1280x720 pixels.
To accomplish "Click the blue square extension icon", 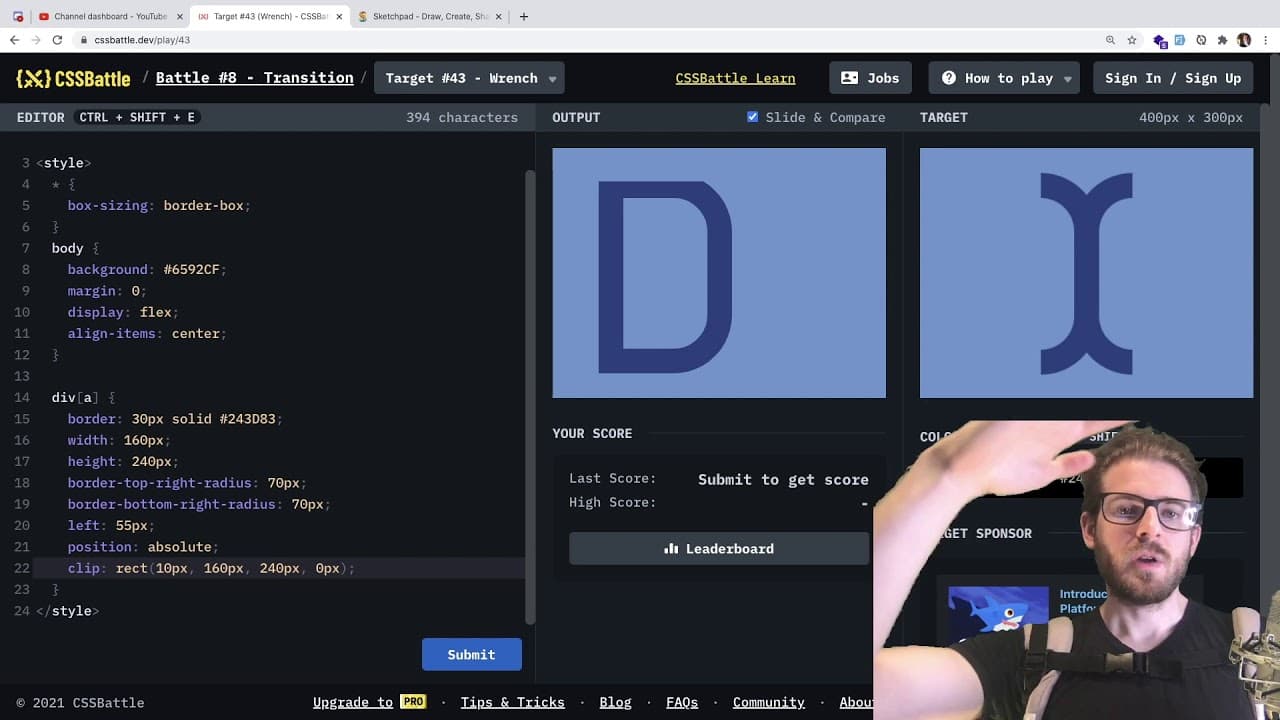I will pyautogui.click(x=1180, y=40).
